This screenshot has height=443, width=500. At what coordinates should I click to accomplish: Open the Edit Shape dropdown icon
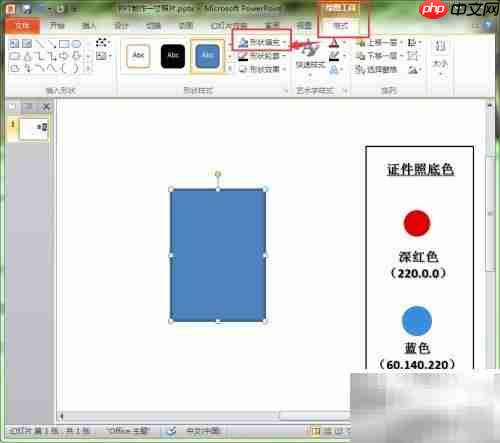tap(103, 43)
